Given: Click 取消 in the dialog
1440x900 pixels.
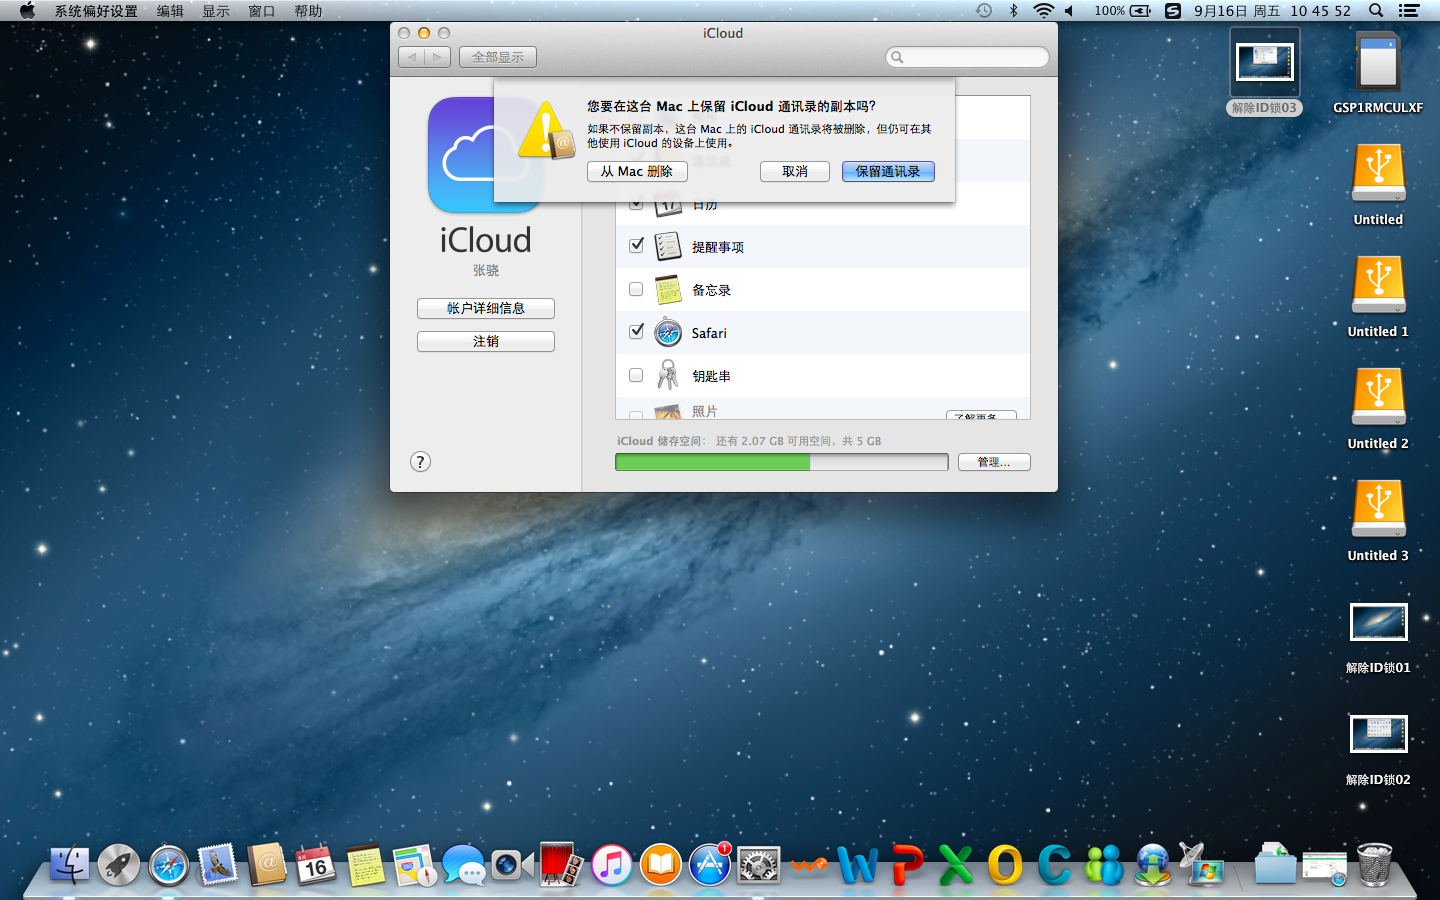Looking at the screenshot, I should (x=795, y=171).
